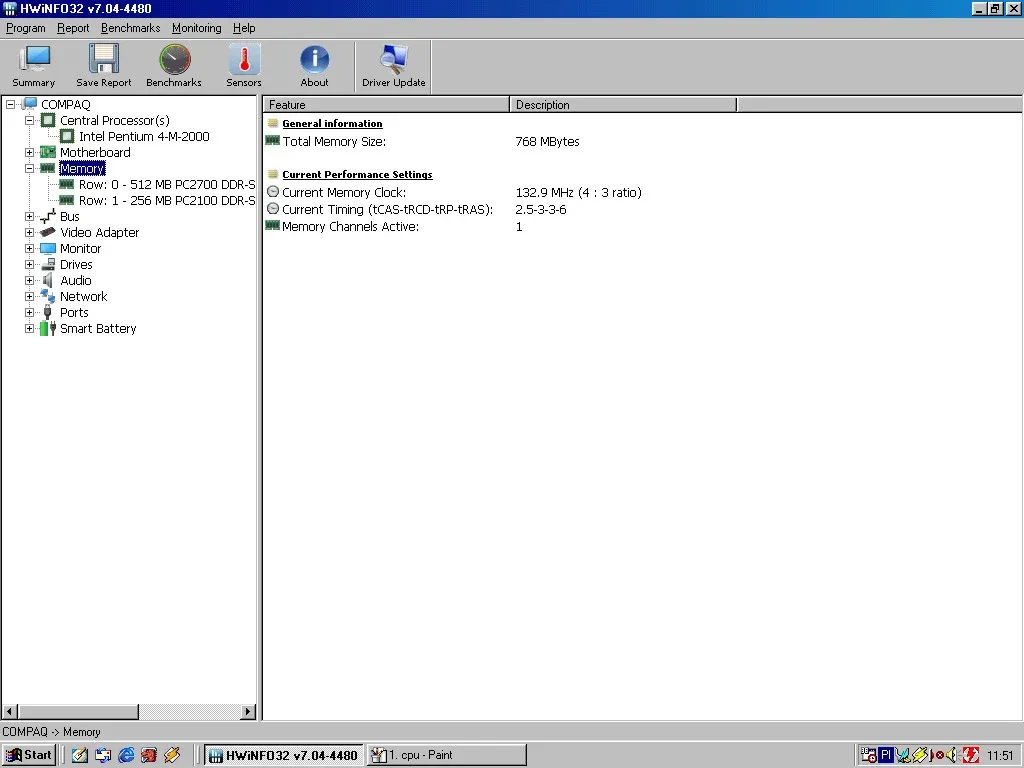Expand the Ports branch

[x=29, y=312]
